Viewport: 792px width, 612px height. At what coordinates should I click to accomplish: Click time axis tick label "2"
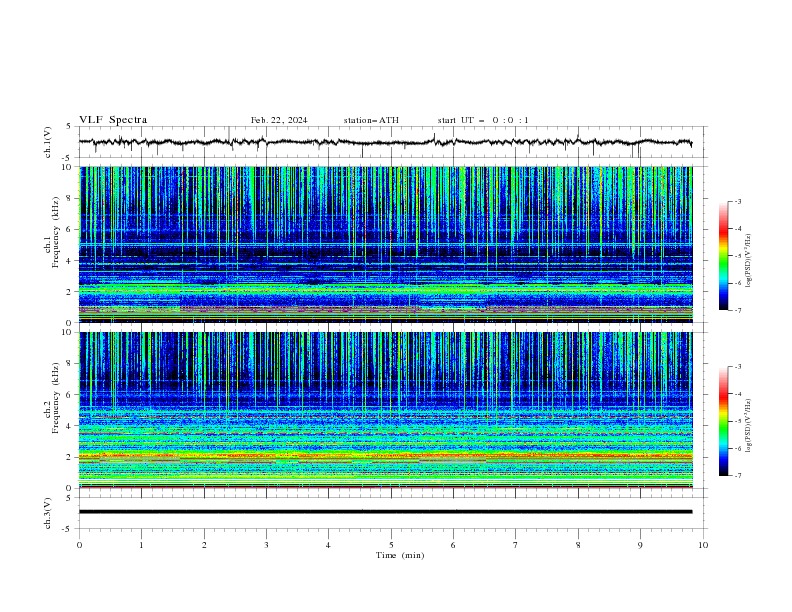point(204,545)
